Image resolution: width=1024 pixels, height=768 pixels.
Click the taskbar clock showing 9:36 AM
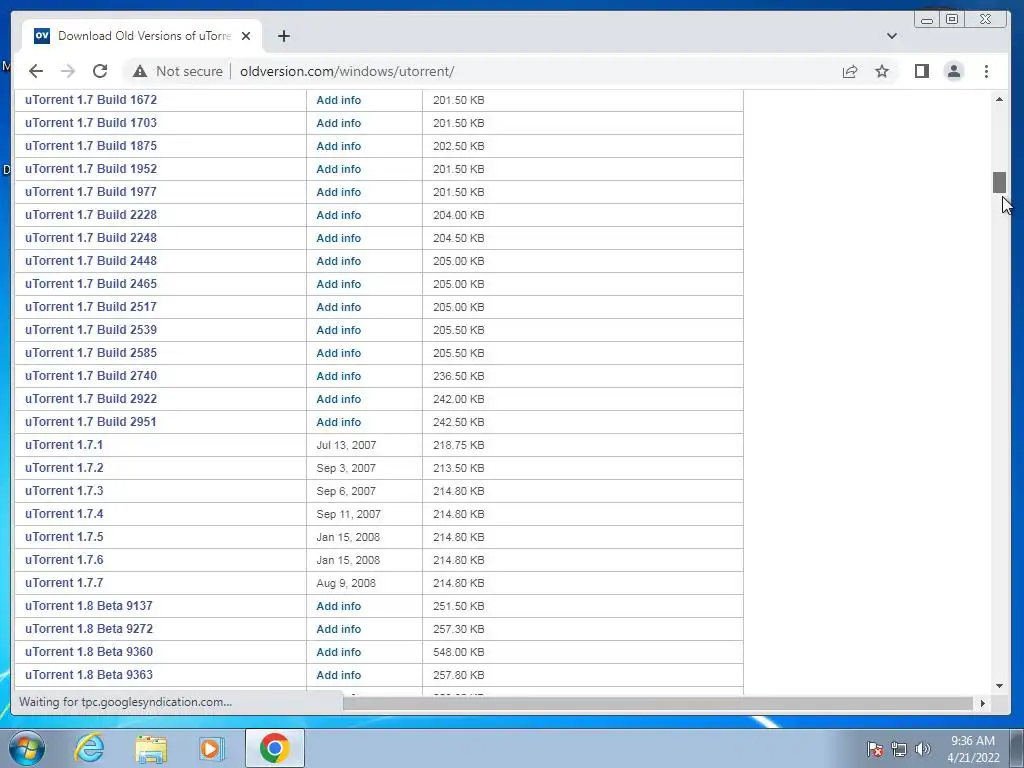coord(972,748)
